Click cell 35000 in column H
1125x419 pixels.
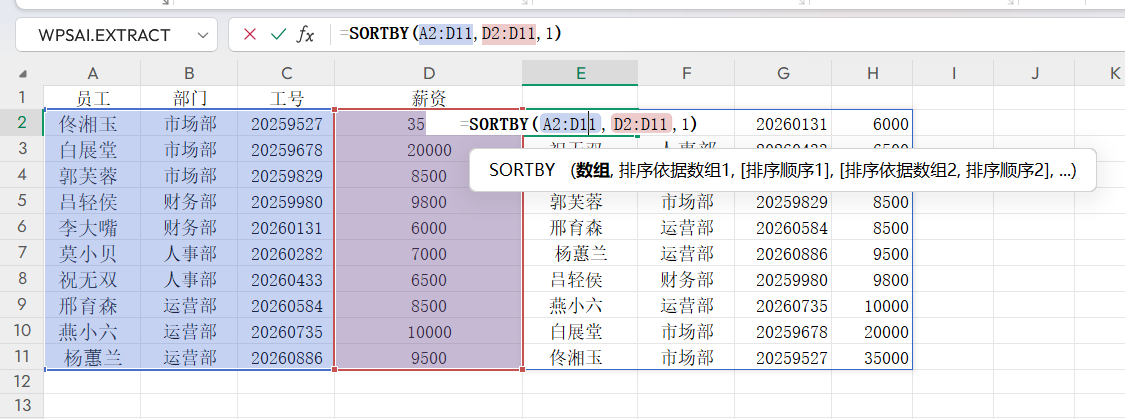click(872, 357)
